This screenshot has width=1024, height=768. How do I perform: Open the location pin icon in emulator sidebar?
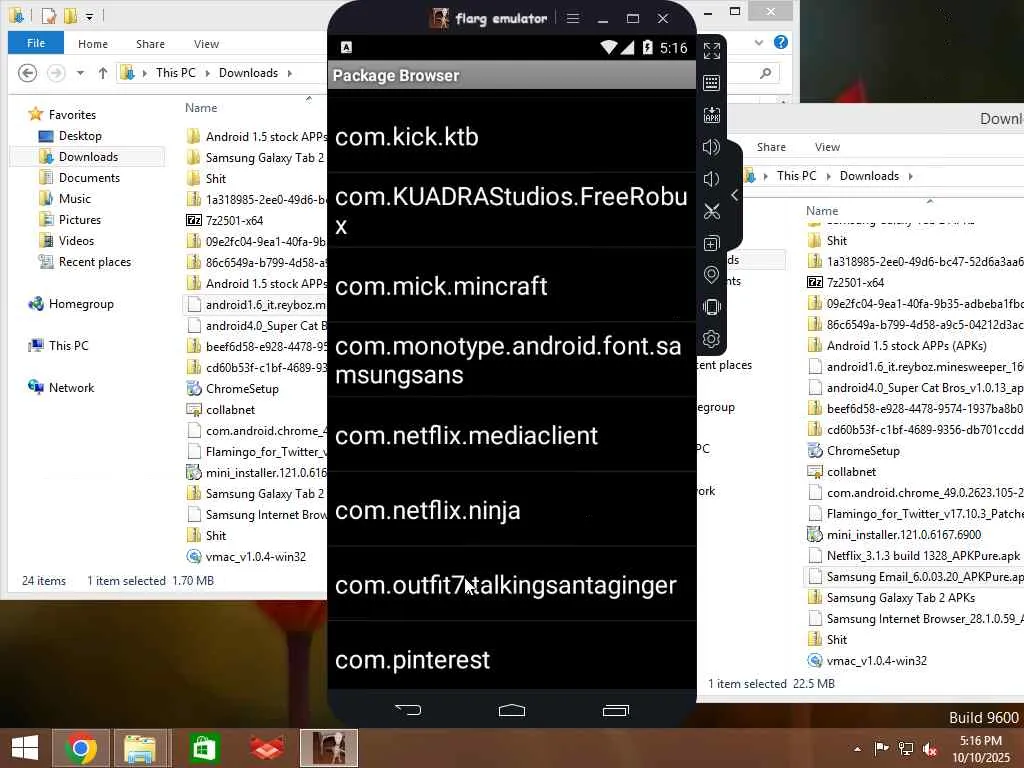click(x=712, y=275)
